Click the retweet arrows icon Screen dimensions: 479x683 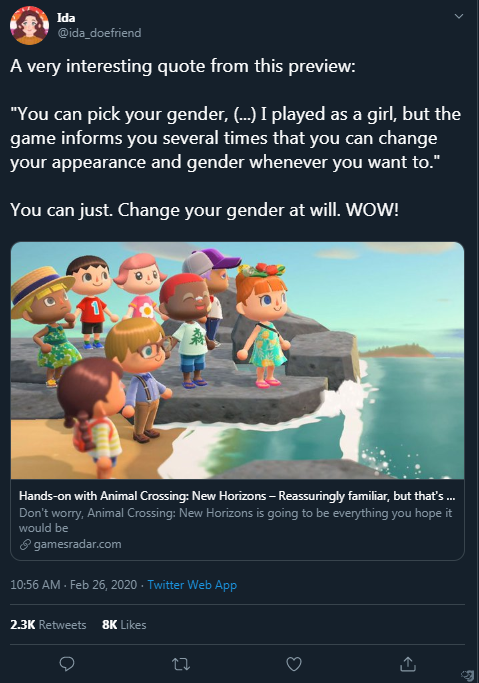181,664
